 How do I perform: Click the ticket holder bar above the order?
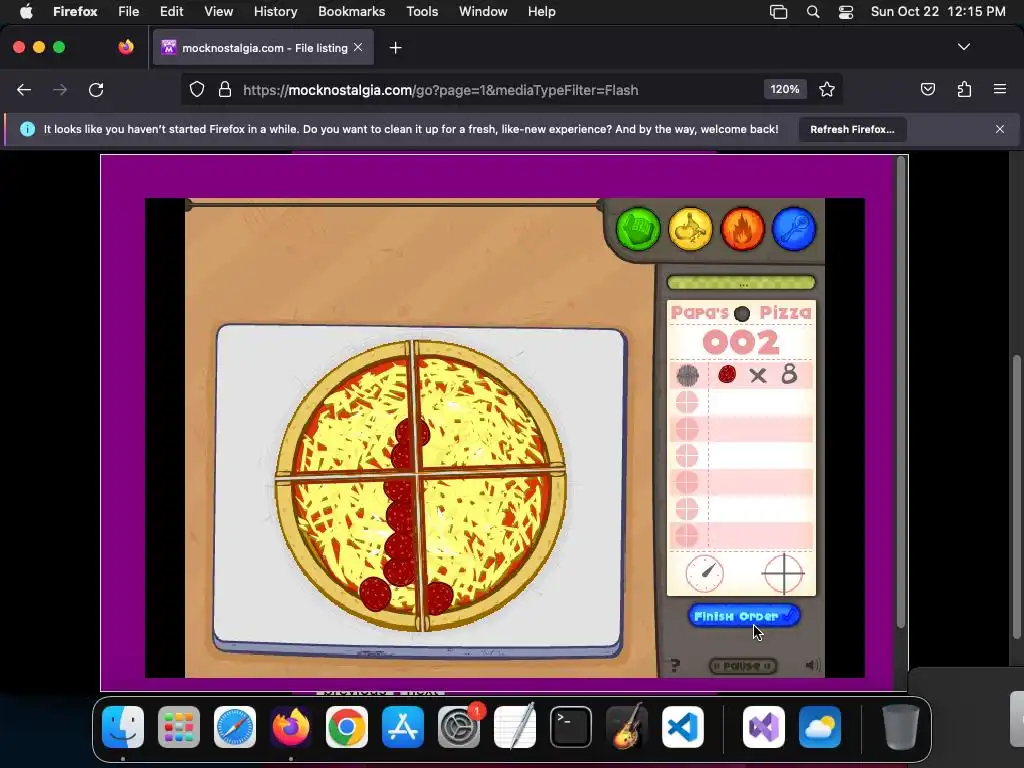[x=741, y=283]
